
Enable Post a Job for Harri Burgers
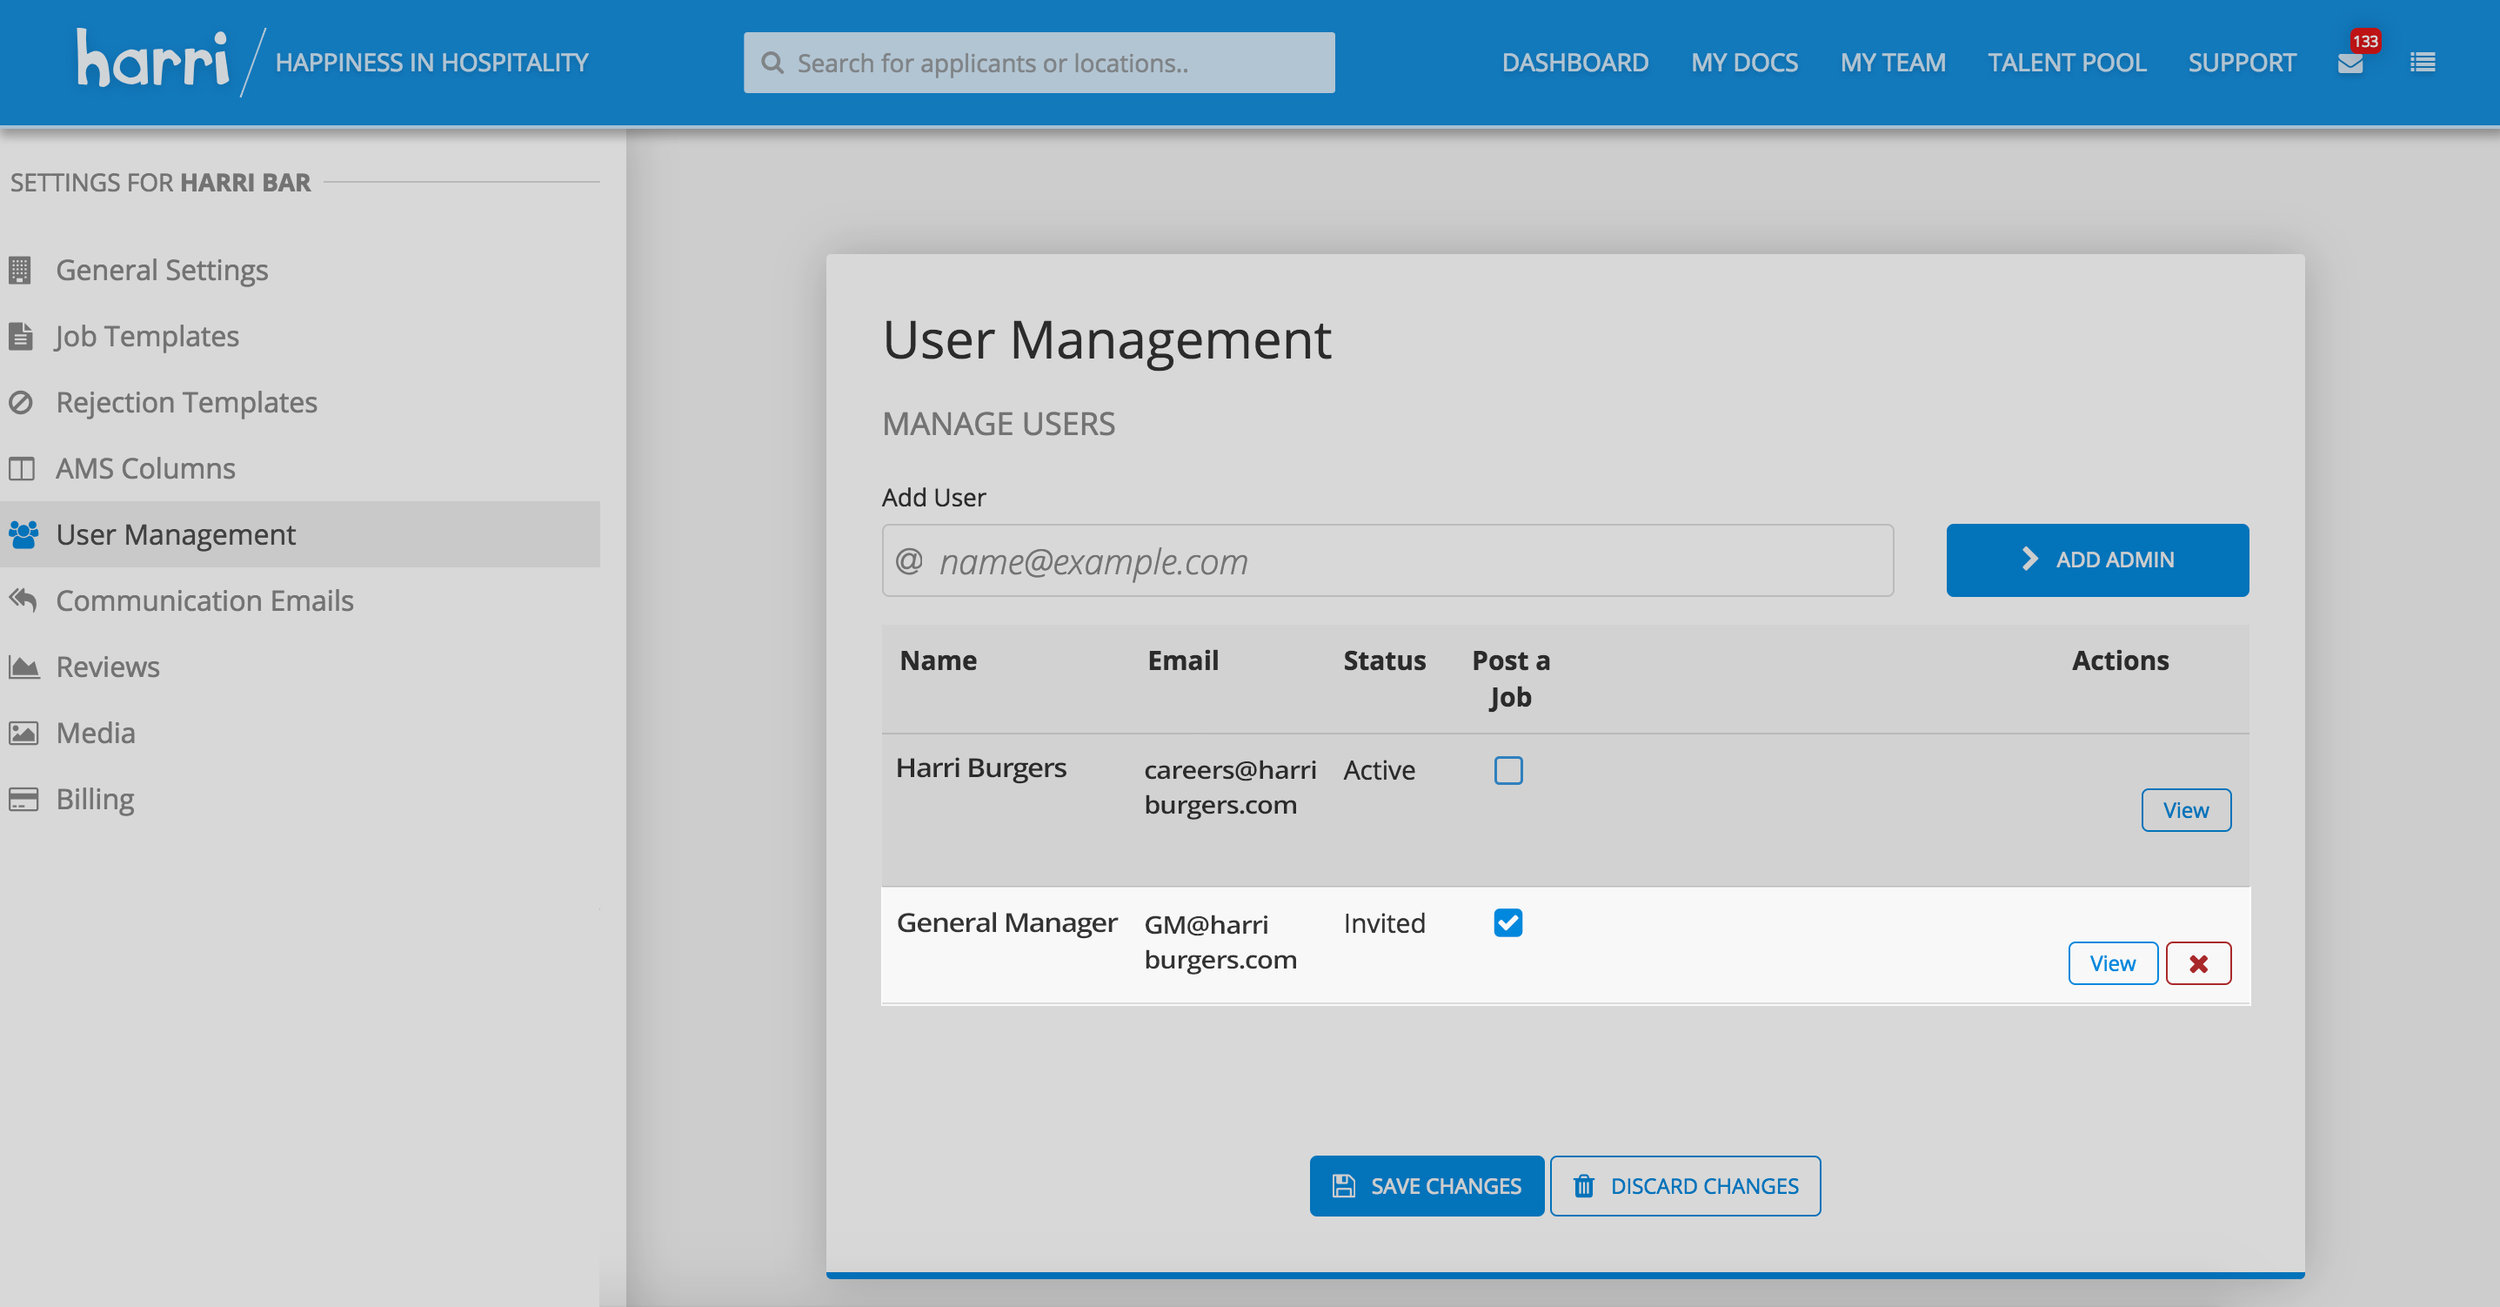[x=1508, y=770]
